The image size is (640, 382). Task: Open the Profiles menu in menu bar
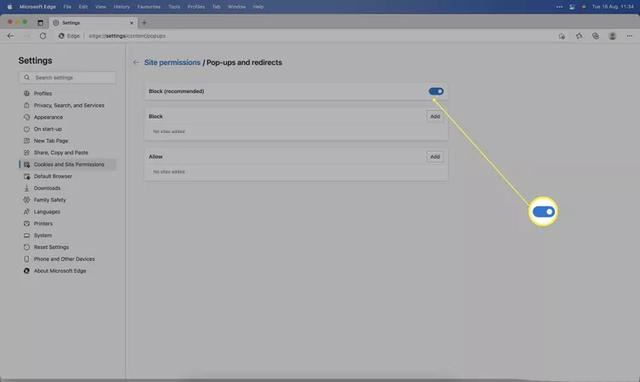click(196, 7)
